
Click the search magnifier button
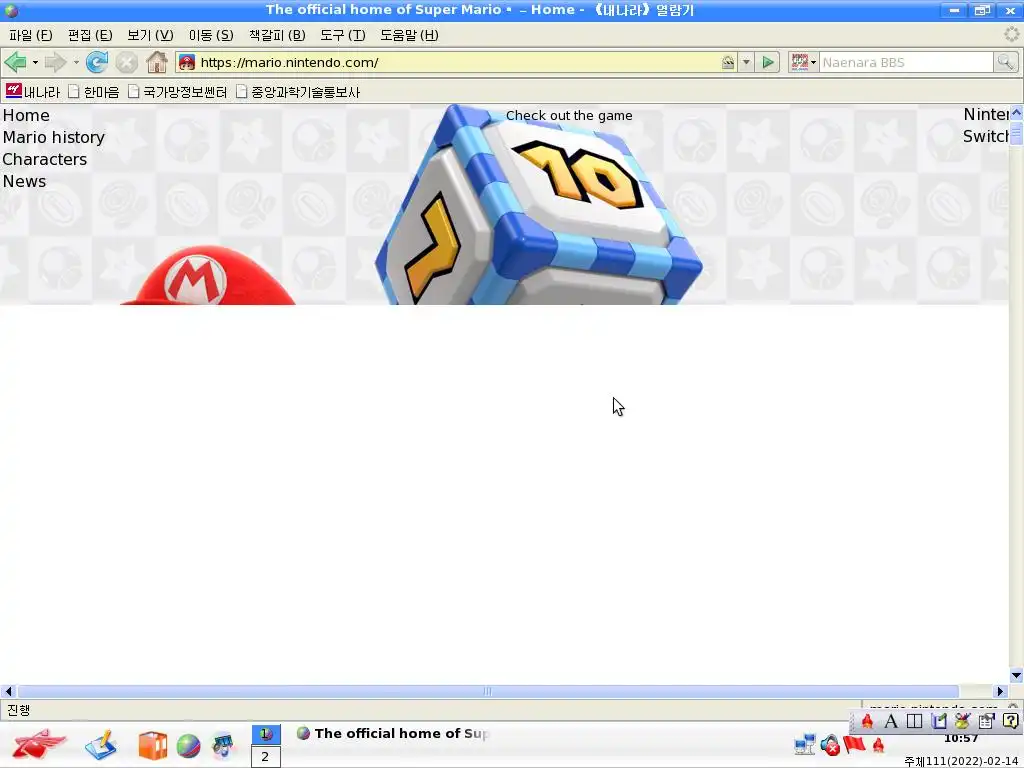click(x=1005, y=63)
